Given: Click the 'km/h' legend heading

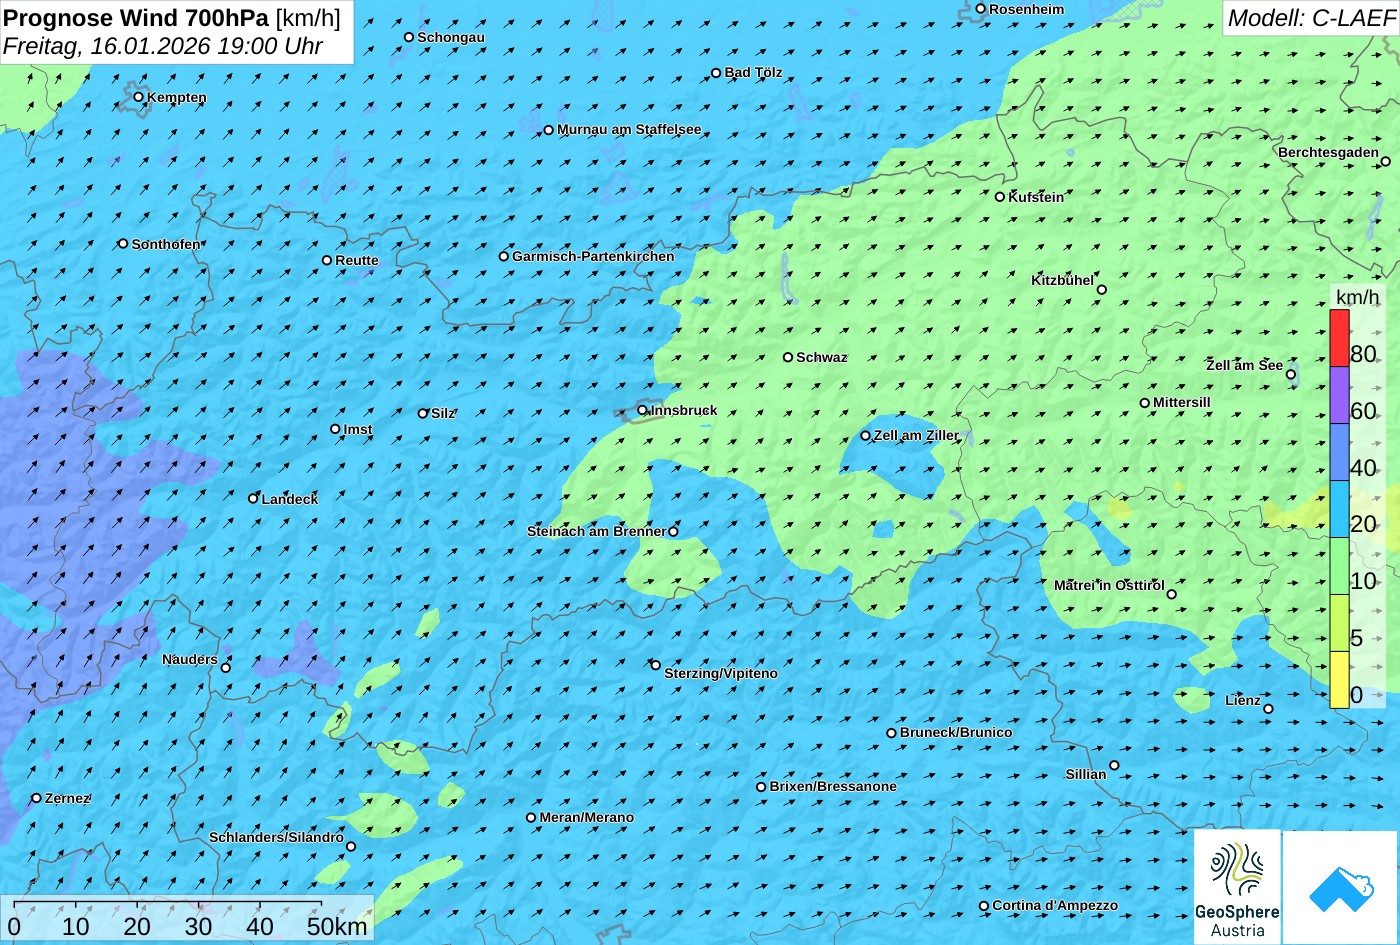Looking at the screenshot, I should (1357, 297).
